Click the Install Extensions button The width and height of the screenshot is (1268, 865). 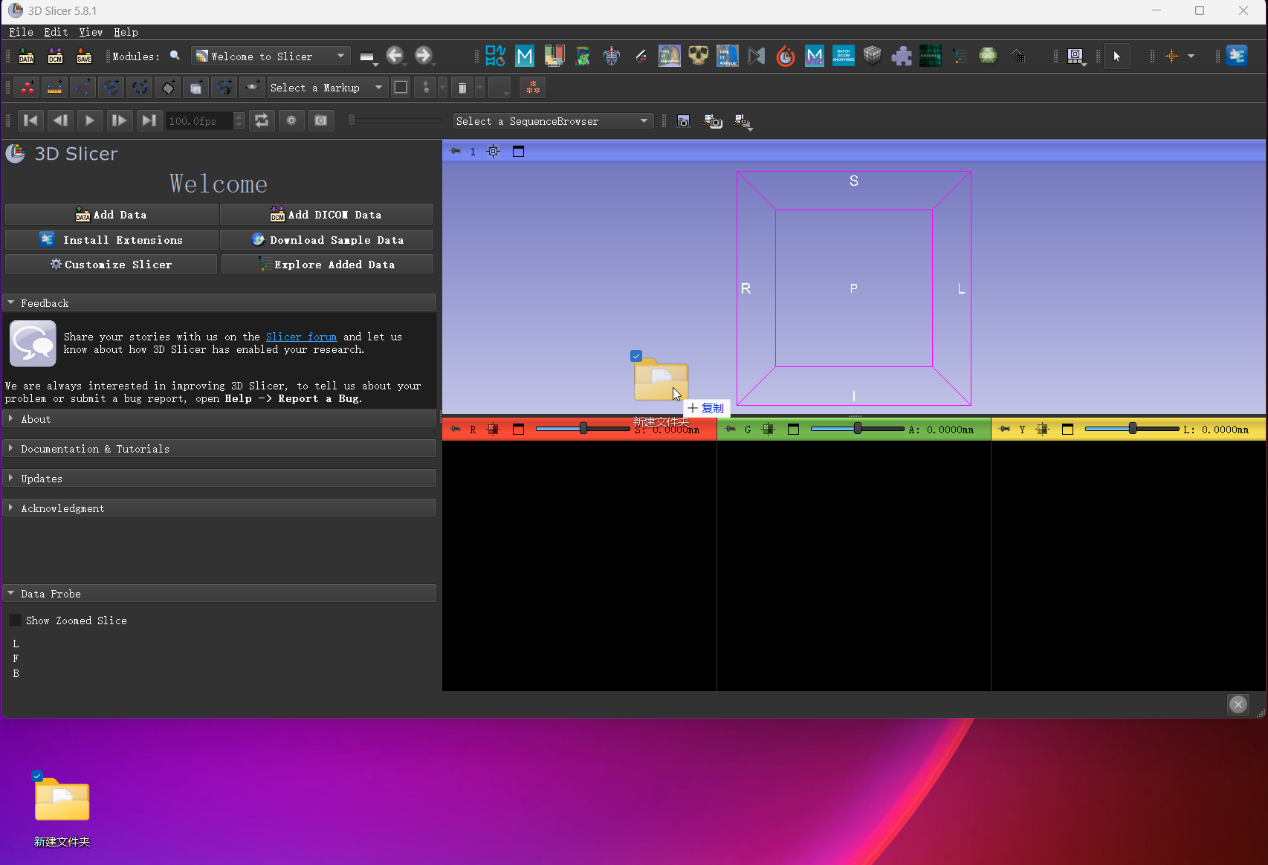click(x=112, y=240)
